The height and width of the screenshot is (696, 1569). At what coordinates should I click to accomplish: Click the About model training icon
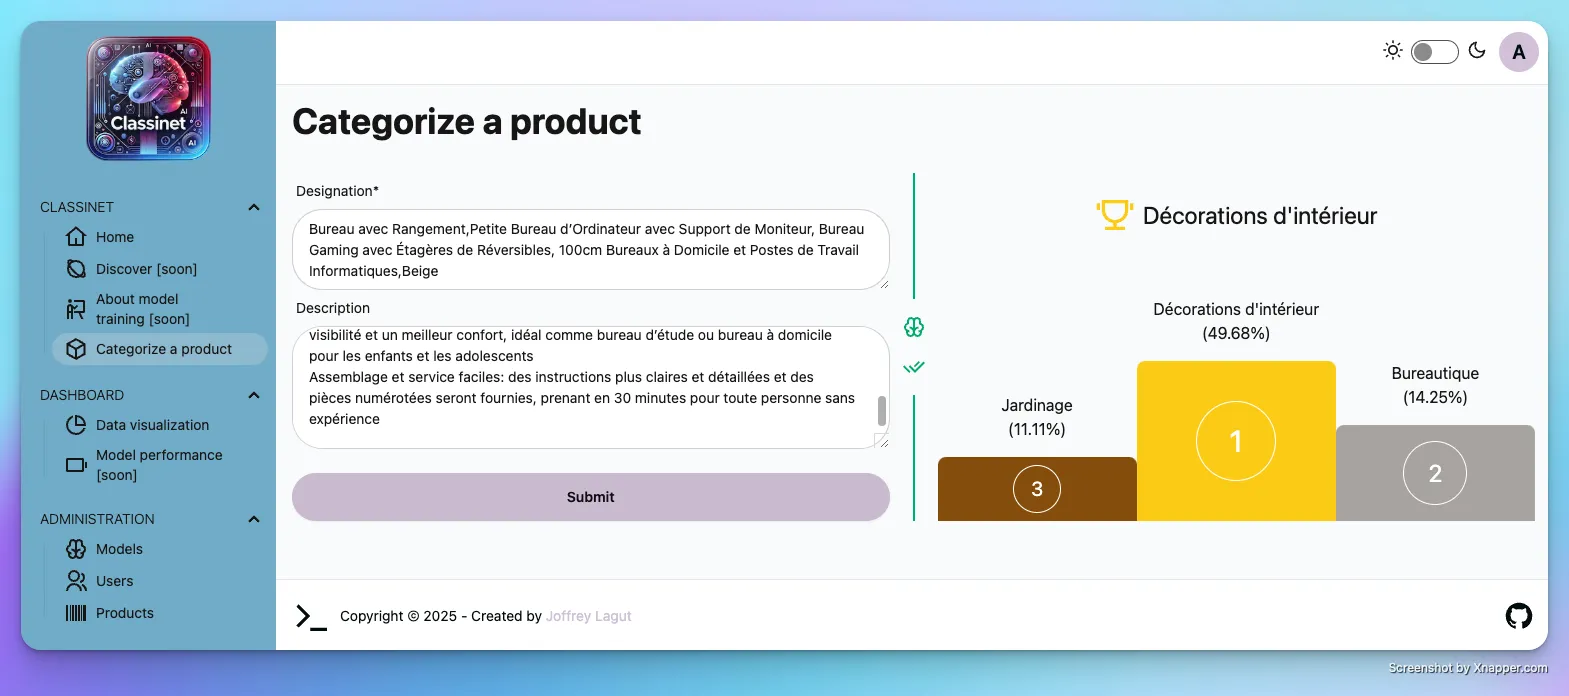pos(76,309)
